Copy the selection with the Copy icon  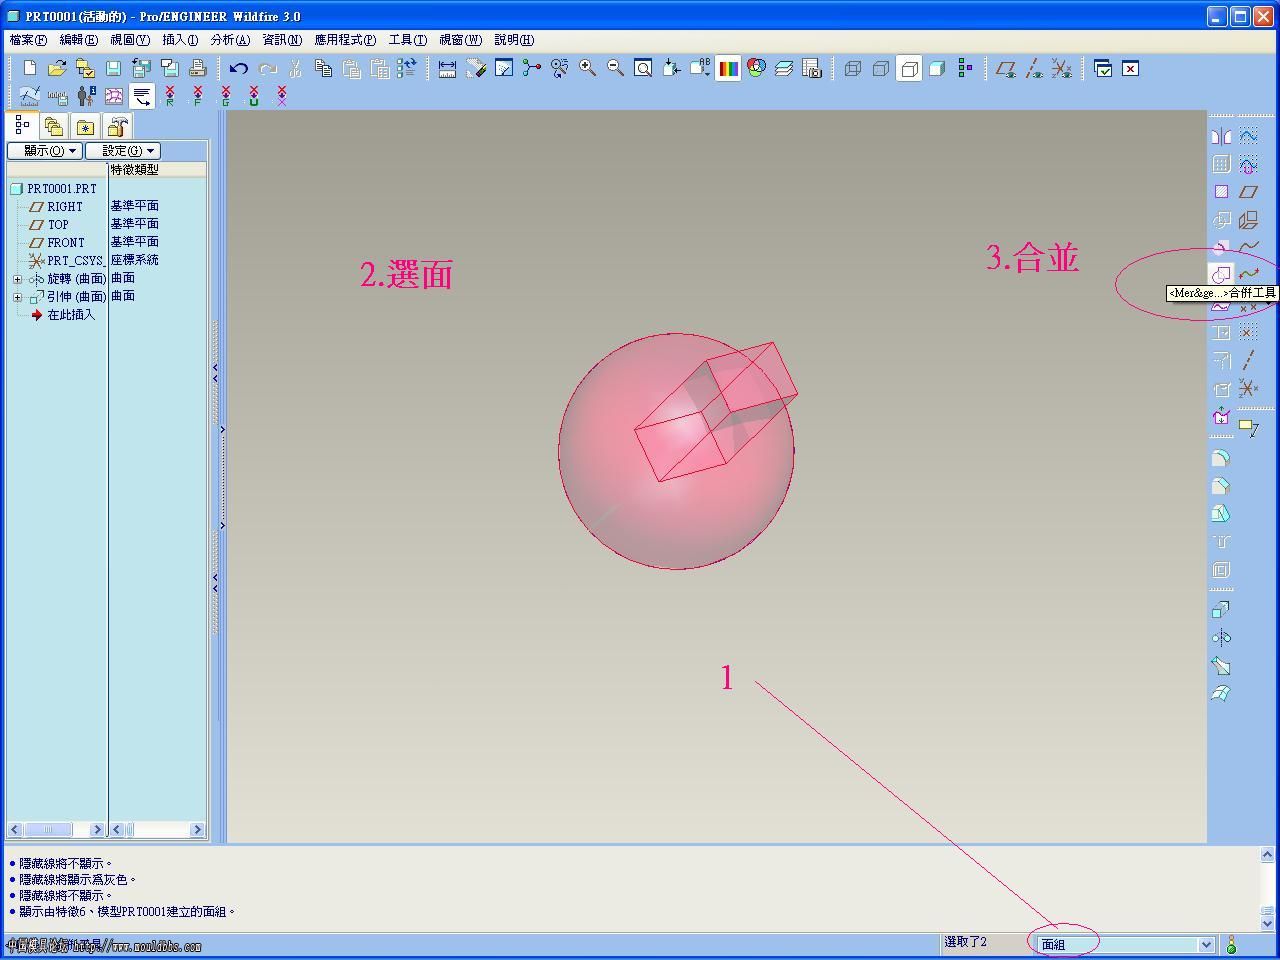pos(323,68)
